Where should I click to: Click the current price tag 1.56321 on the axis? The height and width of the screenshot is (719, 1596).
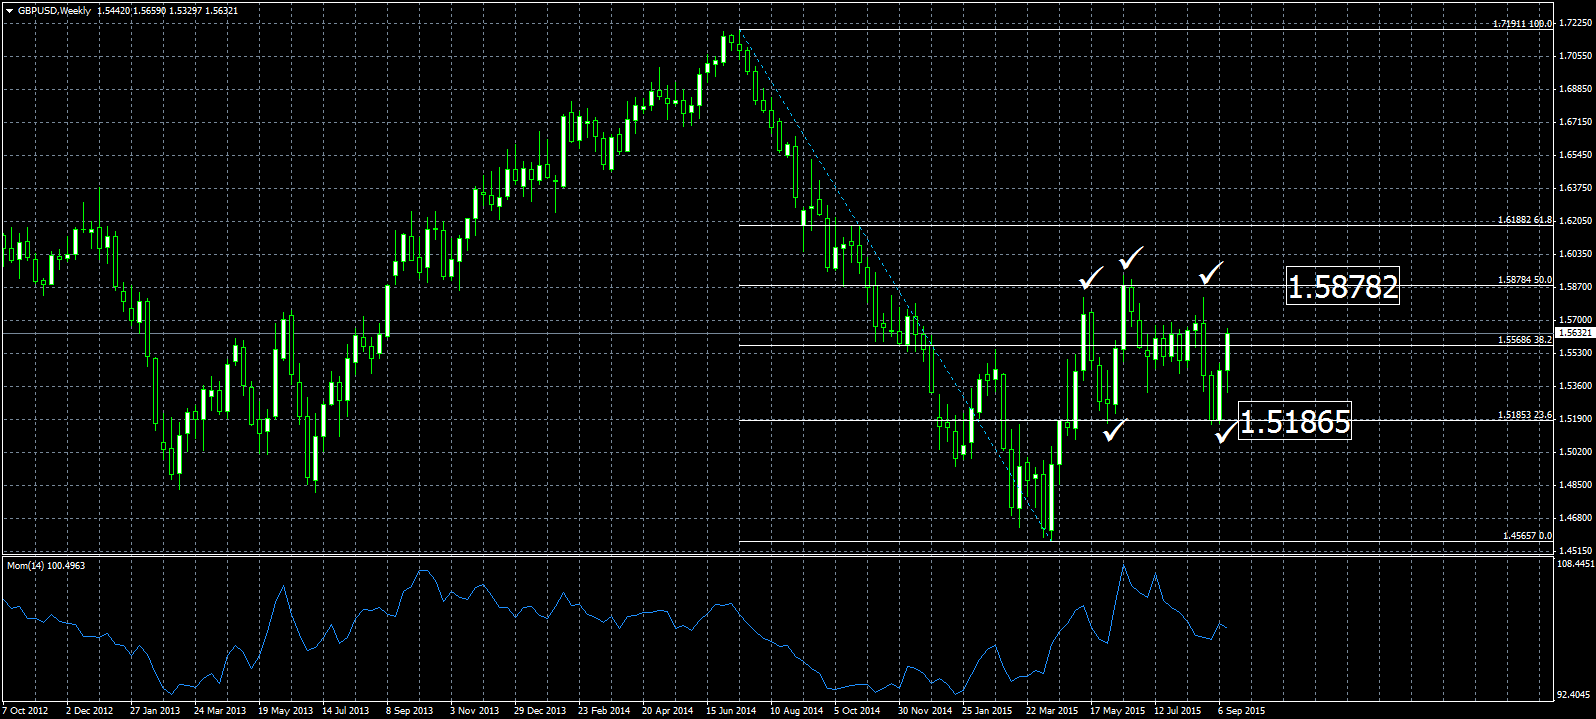point(1574,332)
